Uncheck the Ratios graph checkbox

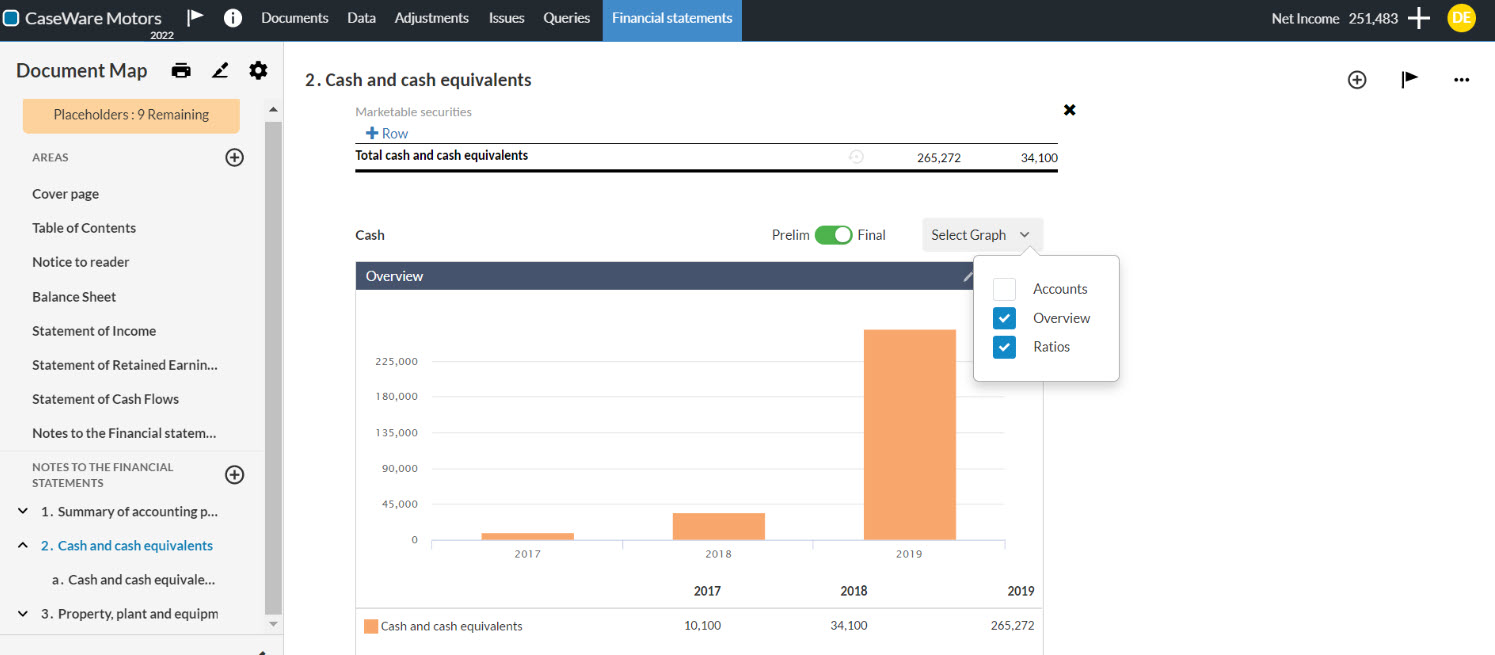[1004, 347]
